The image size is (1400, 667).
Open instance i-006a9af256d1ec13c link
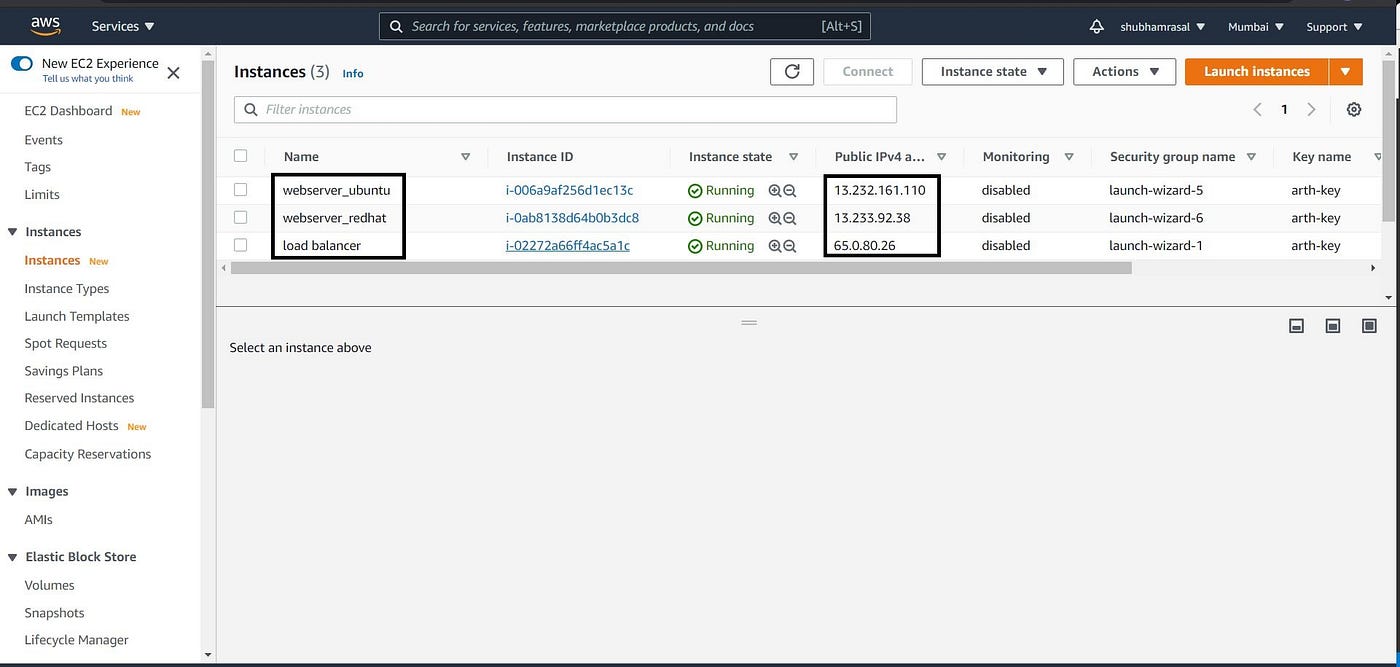(x=569, y=190)
